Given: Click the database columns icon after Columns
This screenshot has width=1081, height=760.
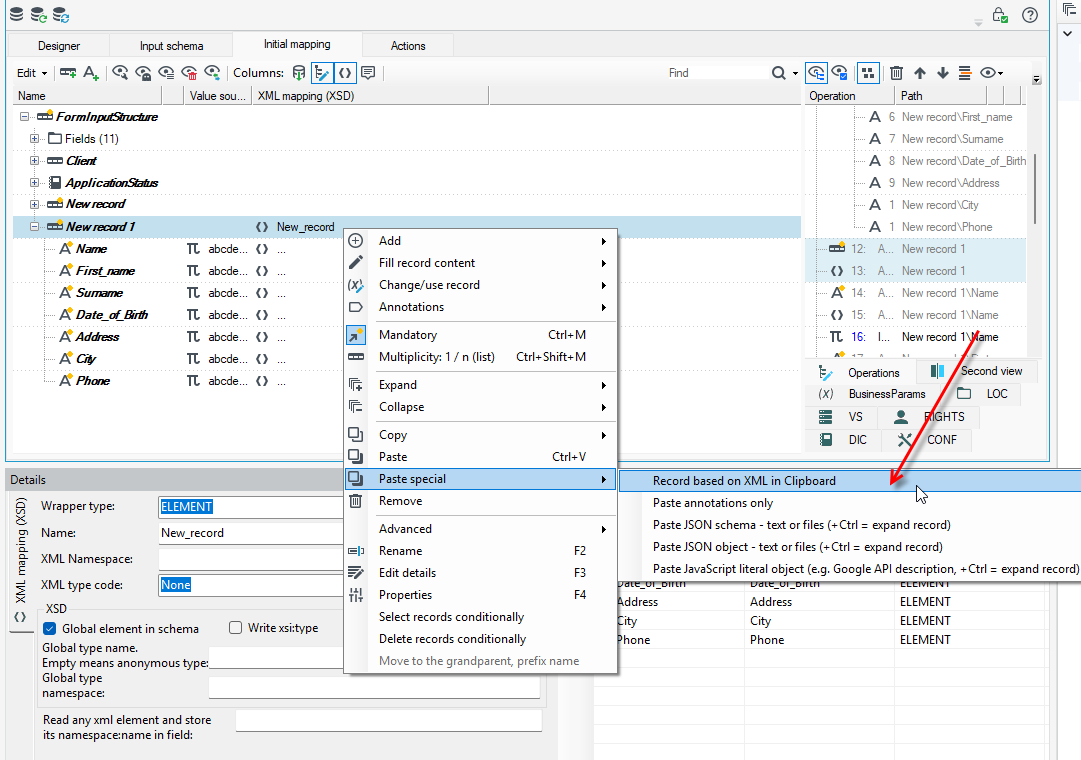Looking at the screenshot, I should click(x=299, y=72).
